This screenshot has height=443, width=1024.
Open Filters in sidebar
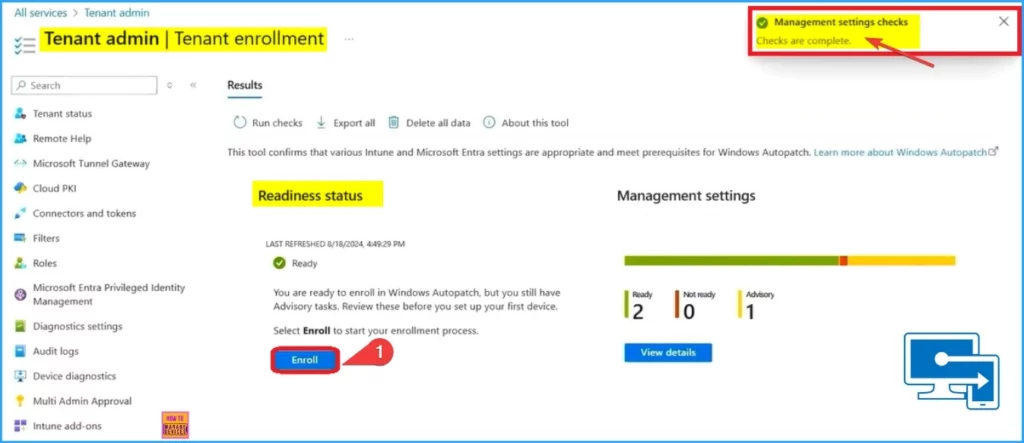pos(46,238)
